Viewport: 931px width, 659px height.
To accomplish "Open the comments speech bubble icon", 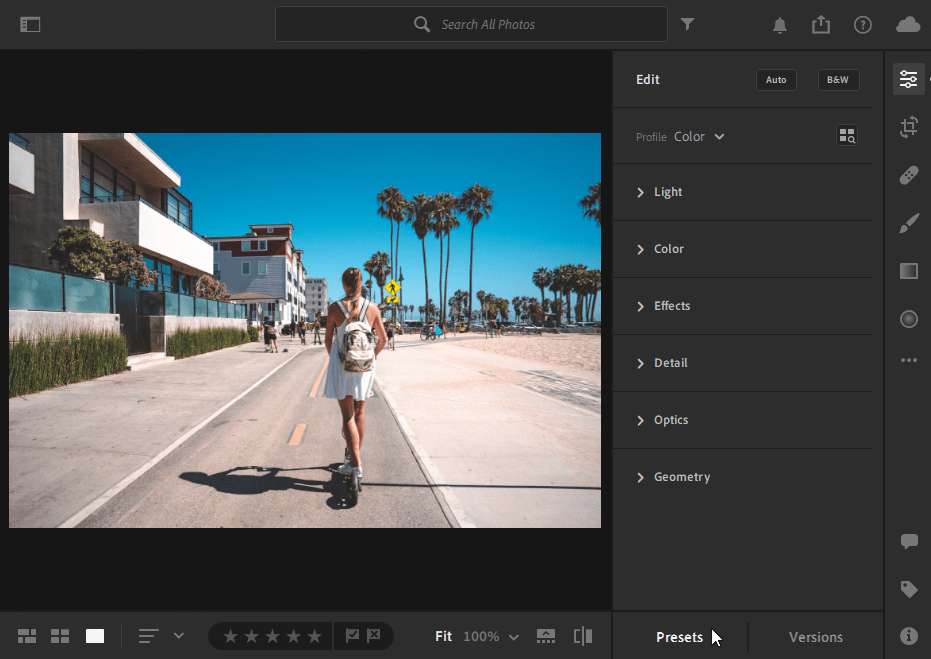I will click(908, 541).
